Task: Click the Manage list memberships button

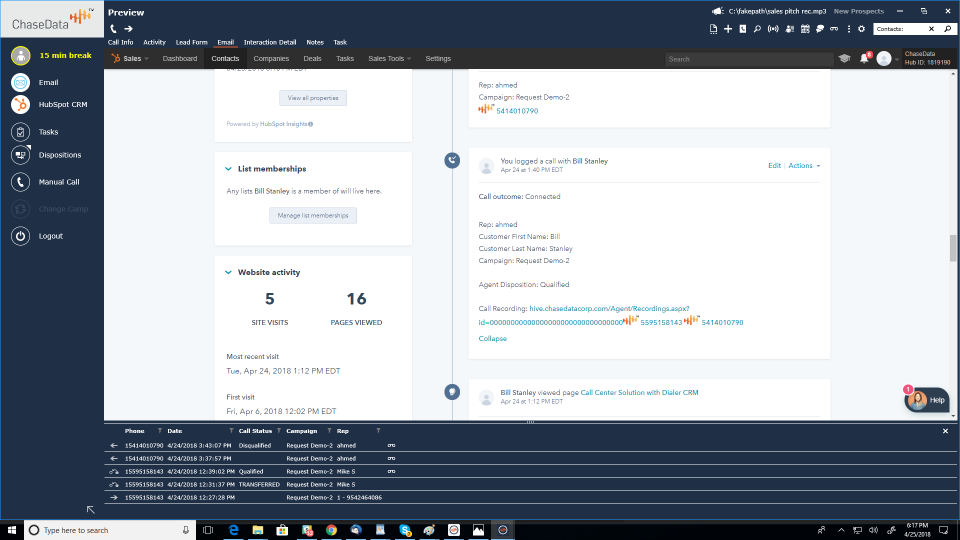Action: click(x=313, y=216)
